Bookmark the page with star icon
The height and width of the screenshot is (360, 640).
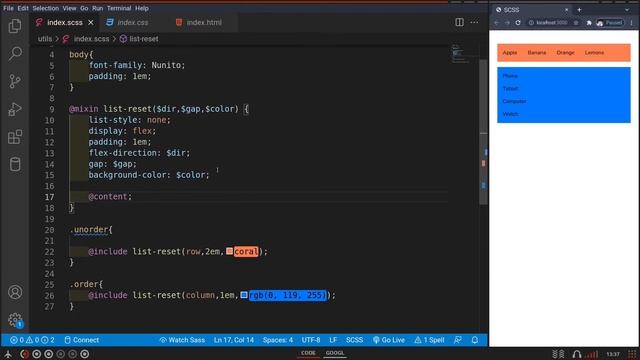coord(576,23)
